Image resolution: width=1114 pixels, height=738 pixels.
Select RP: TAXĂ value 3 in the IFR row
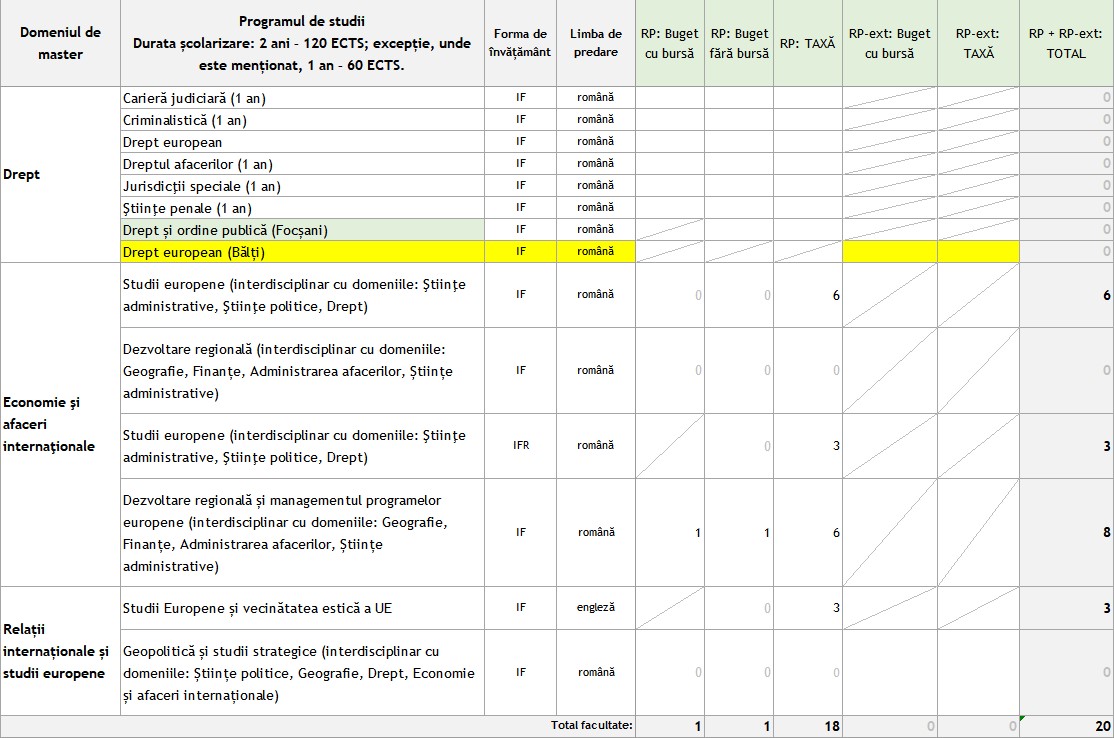[x=808, y=446]
